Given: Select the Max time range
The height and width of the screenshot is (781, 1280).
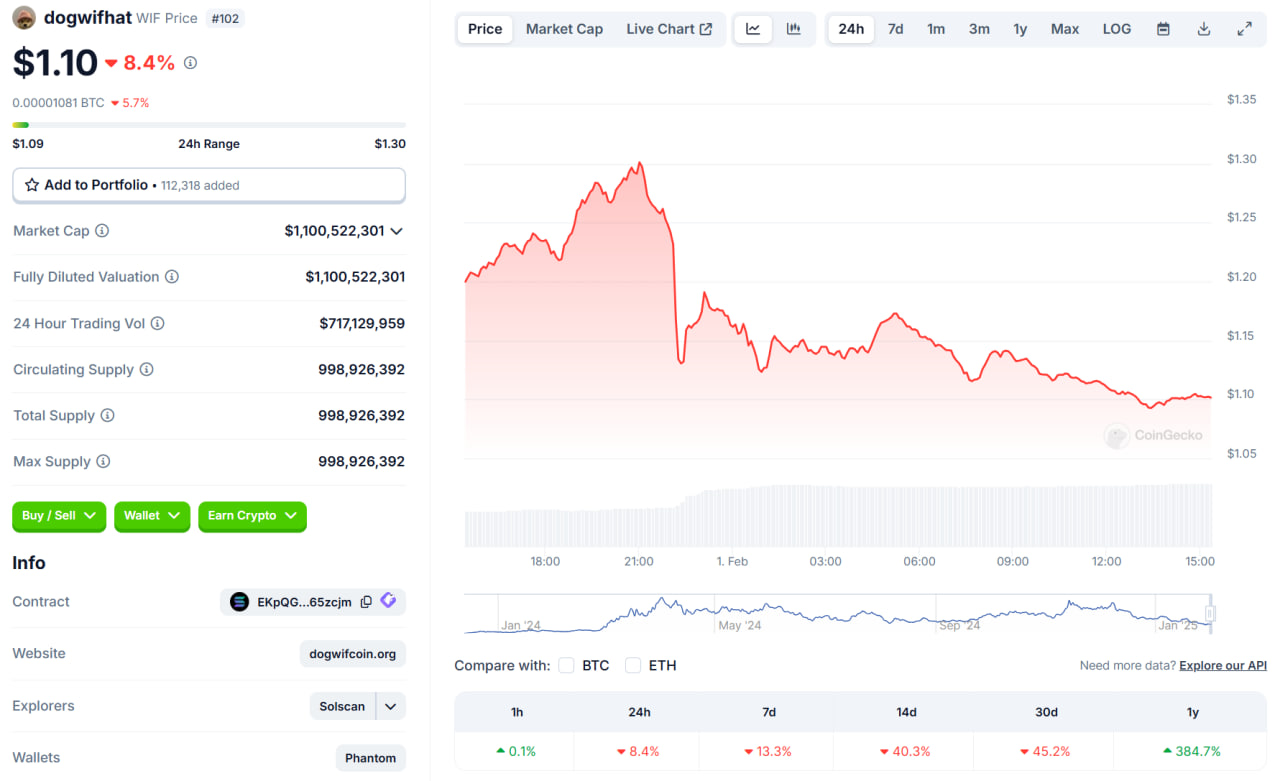Looking at the screenshot, I should tap(1065, 29).
